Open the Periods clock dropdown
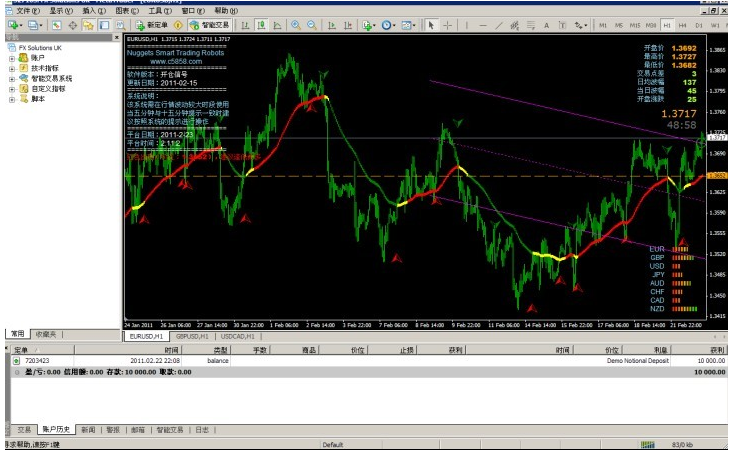The width and height of the screenshot is (733, 453). click(x=388, y=25)
